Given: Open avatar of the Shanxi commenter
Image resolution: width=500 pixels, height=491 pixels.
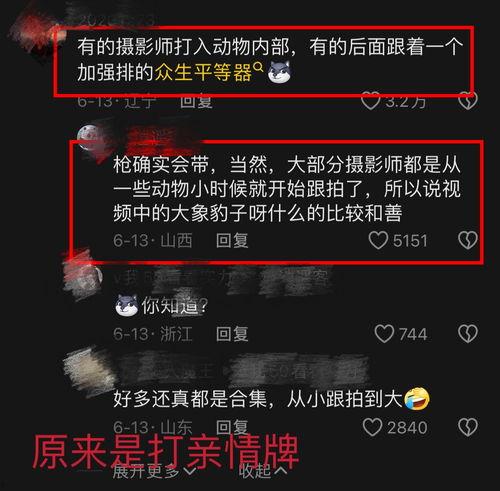Looking at the screenshot, I should (x=89, y=137).
